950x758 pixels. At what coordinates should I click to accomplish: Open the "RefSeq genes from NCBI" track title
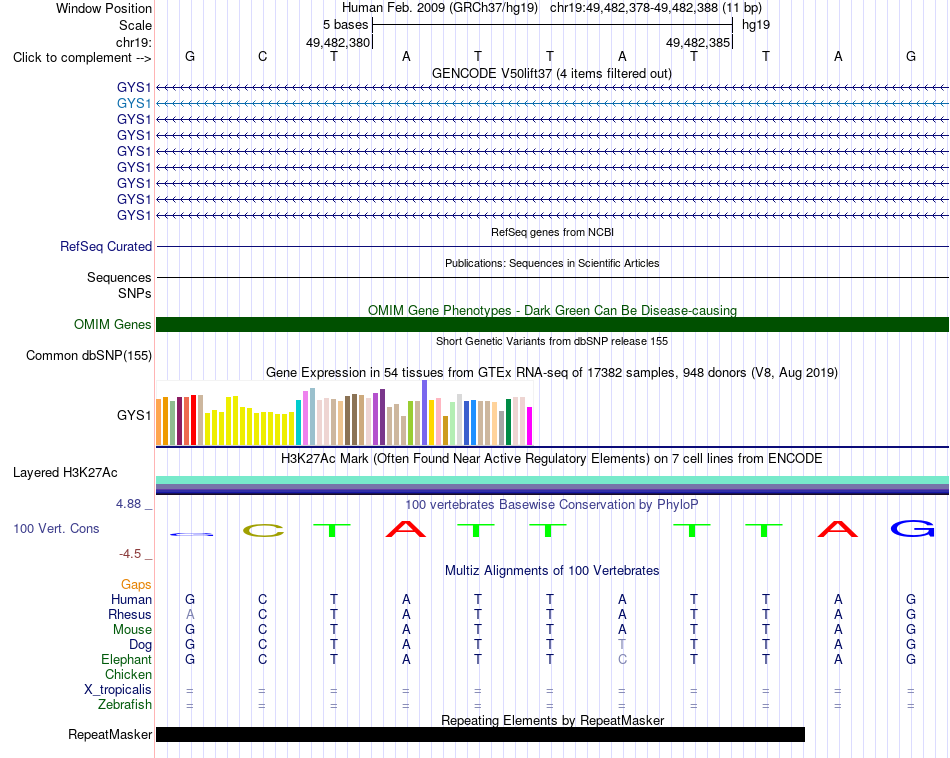tap(553, 232)
